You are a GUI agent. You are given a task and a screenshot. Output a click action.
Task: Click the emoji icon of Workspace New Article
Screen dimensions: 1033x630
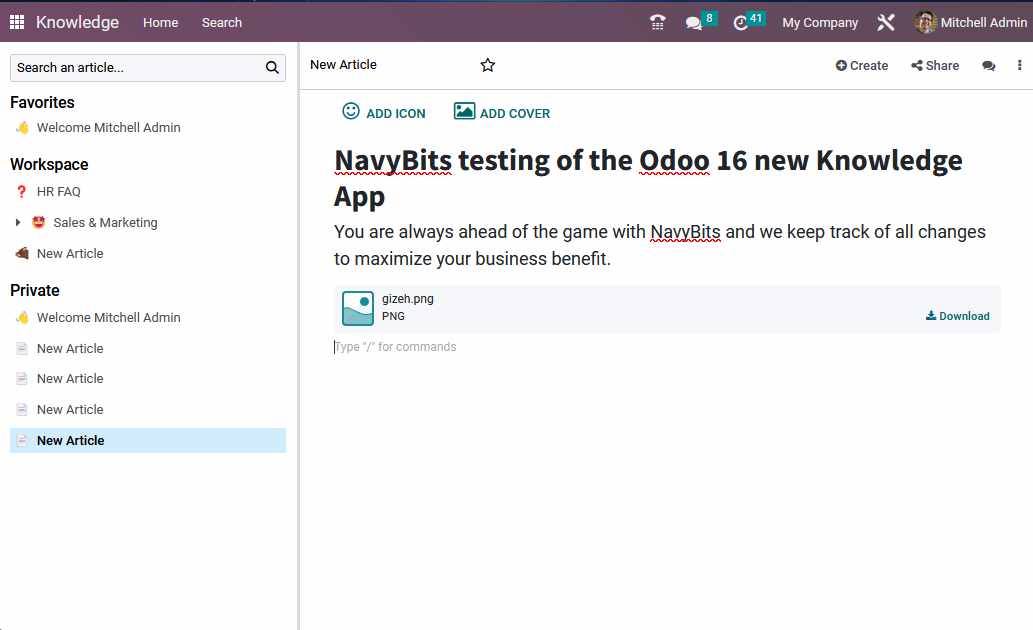pos(22,253)
